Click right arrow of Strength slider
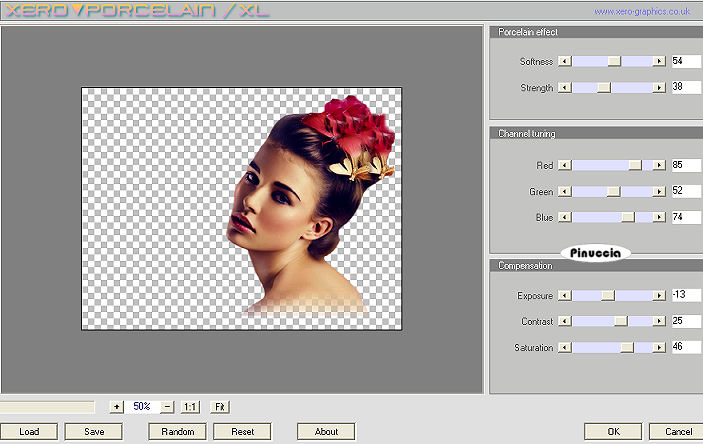The image size is (703, 444). click(x=658, y=88)
